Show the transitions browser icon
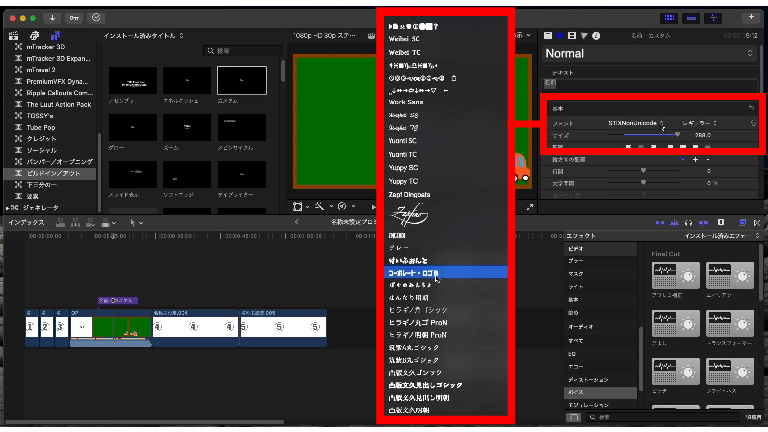The height and width of the screenshot is (432, 768). [x=757, y=223]
